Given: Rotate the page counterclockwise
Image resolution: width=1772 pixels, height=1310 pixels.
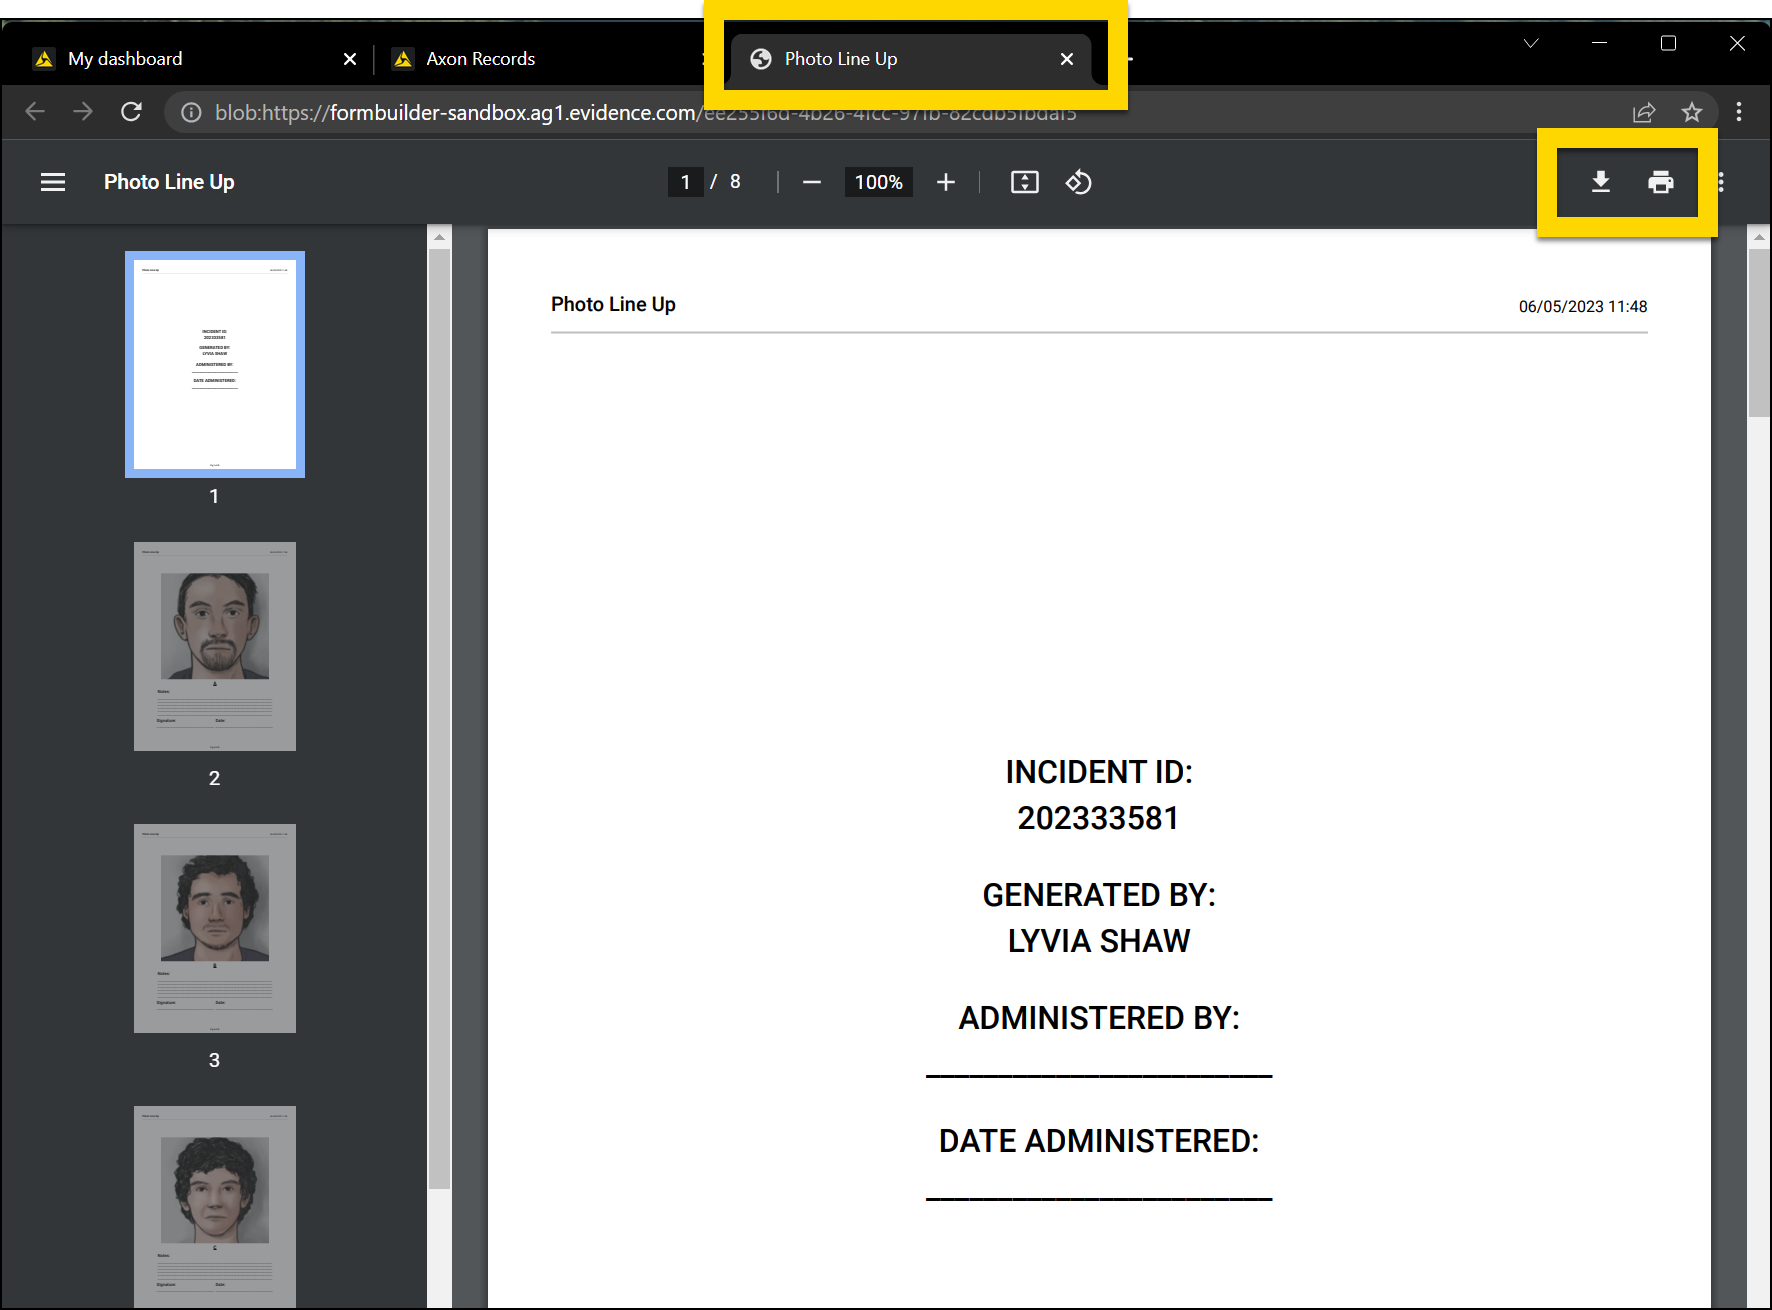Looking at the screenshot, I should tap(1079, 182).
